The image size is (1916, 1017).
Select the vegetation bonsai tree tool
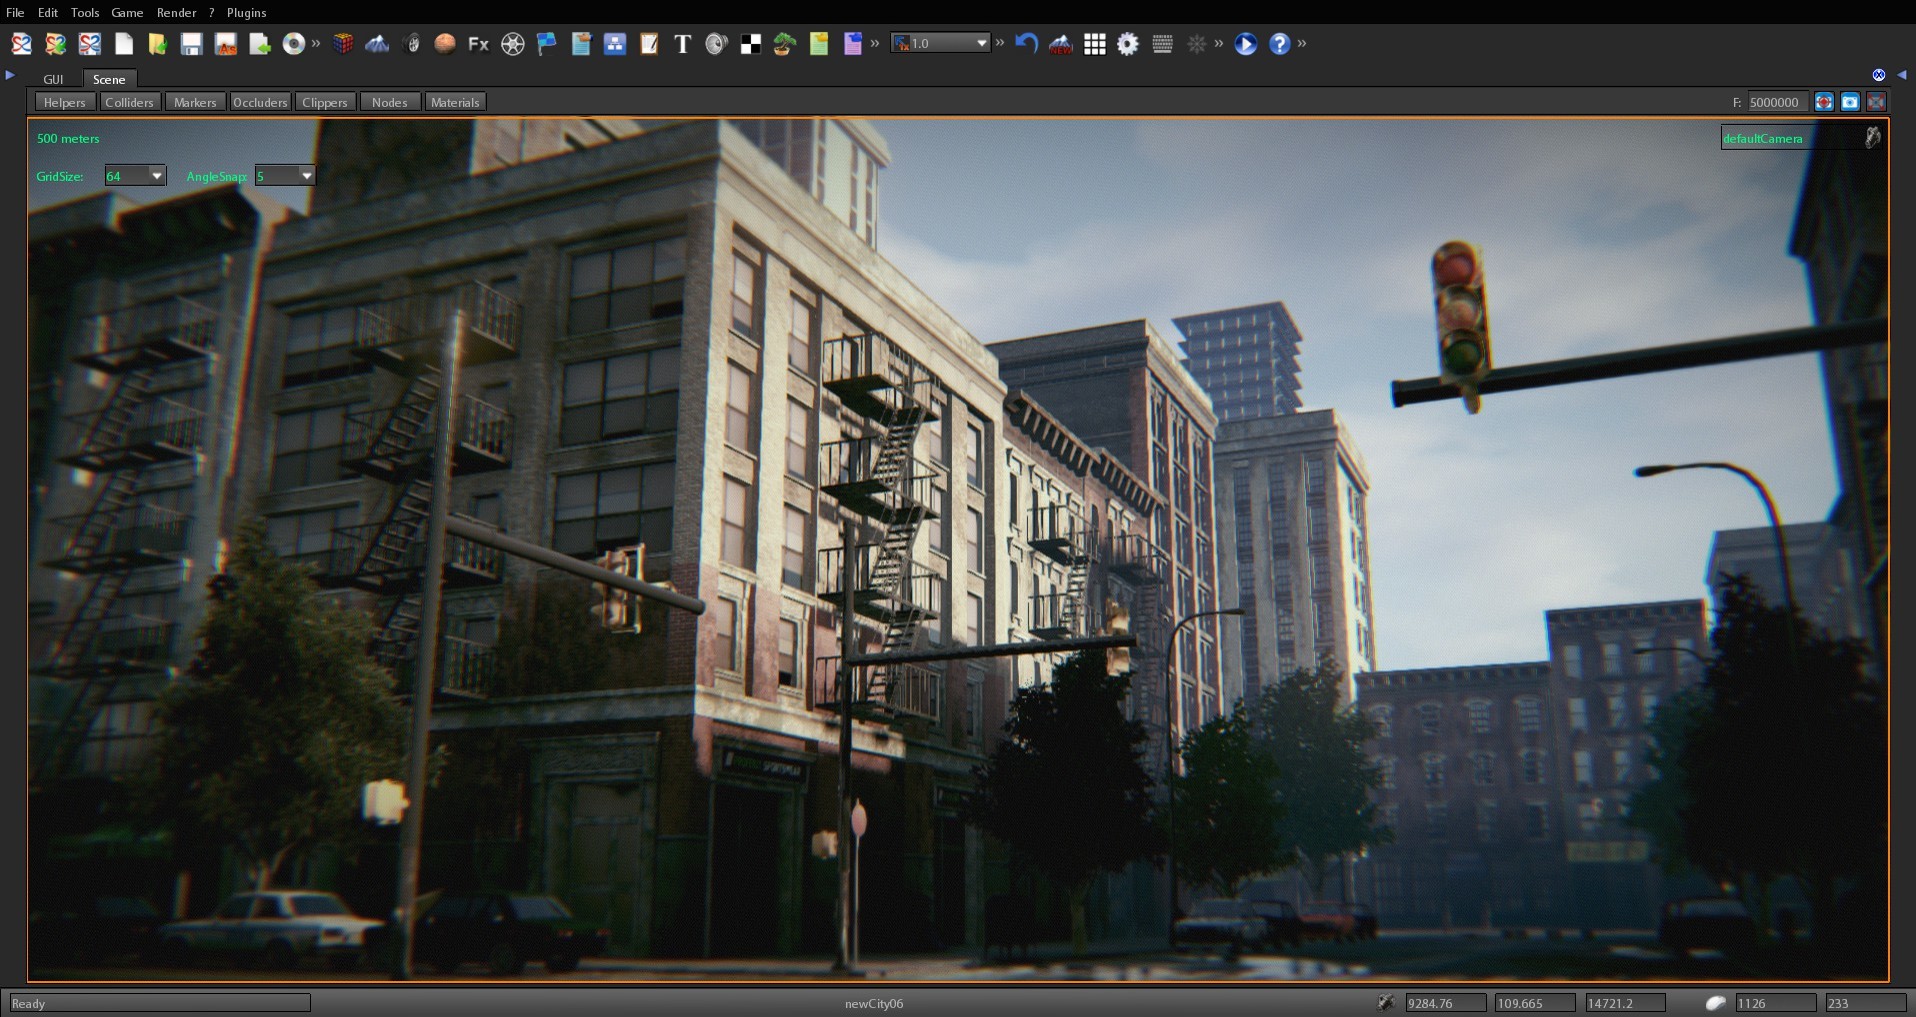(783, 44)
